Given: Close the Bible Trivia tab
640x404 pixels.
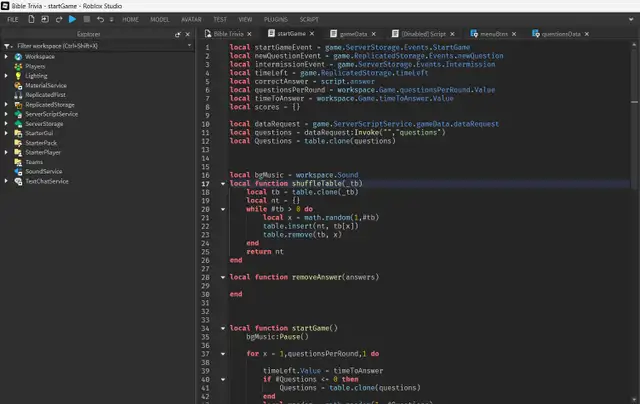Looking at the screenshot, I should click(x=249, y=34).
